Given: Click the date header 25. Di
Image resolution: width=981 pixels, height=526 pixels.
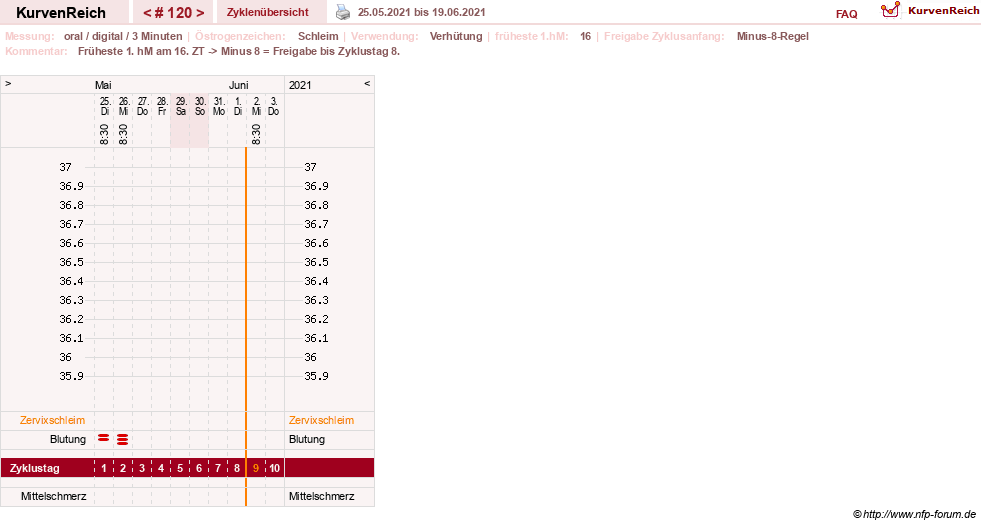Looking at the screenshot, I should pos(104,106).
